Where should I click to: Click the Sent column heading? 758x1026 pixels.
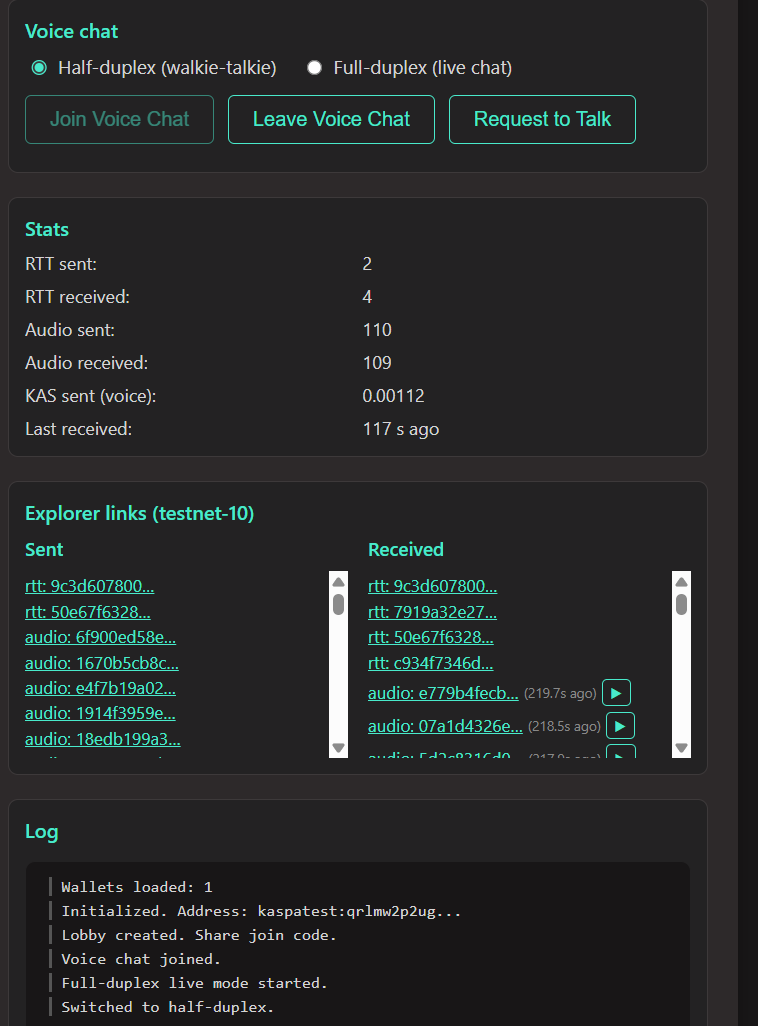pos(44,550)
